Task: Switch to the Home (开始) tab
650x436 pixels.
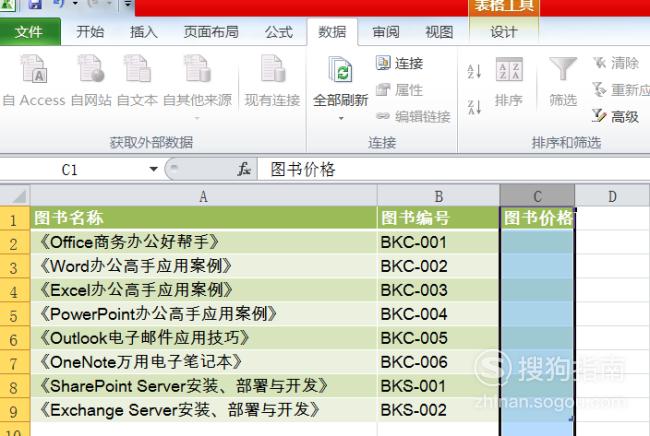Action: tap(90, 31)
